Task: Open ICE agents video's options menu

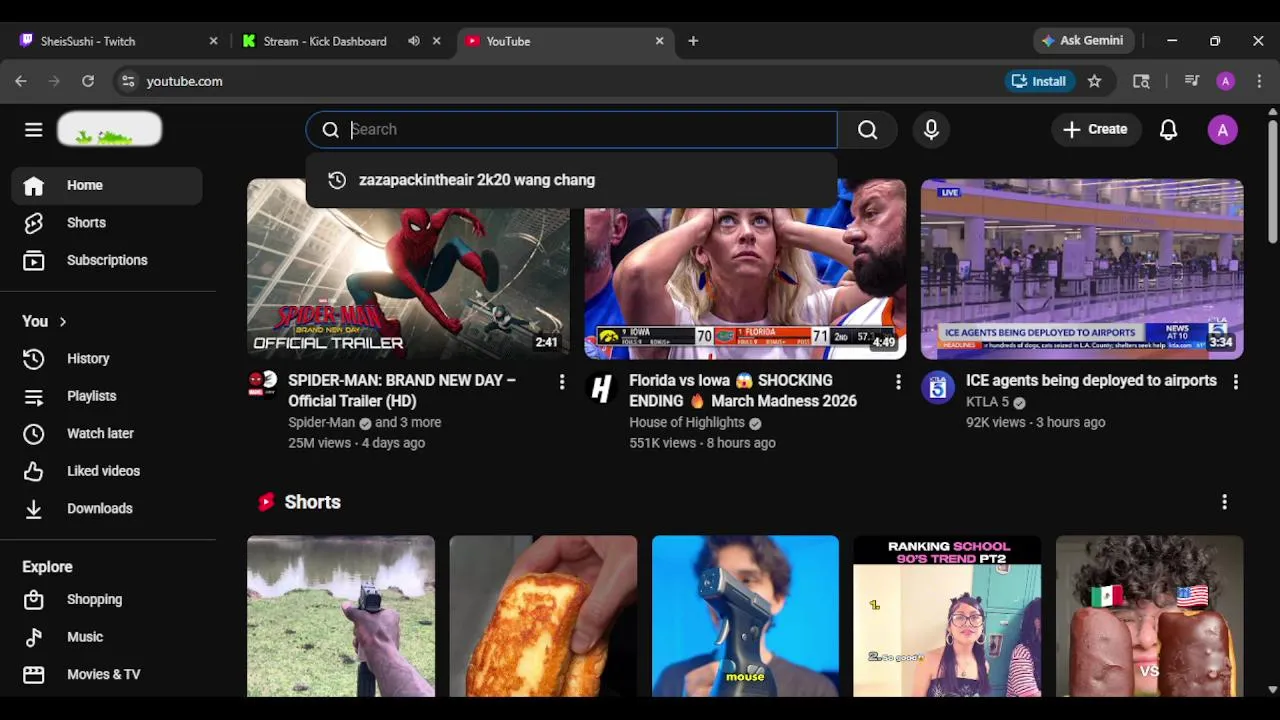Action: [x=1235, y=382]
